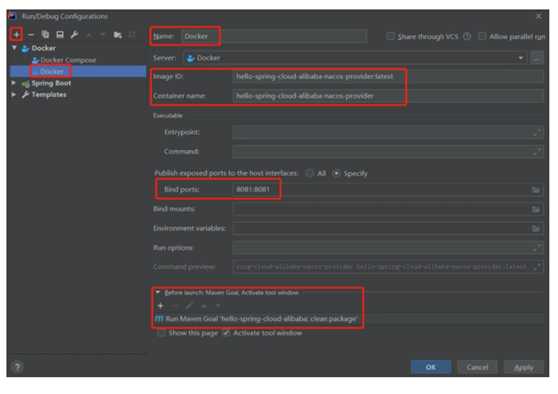Enable the Show this page checkbox

(161, 333)
